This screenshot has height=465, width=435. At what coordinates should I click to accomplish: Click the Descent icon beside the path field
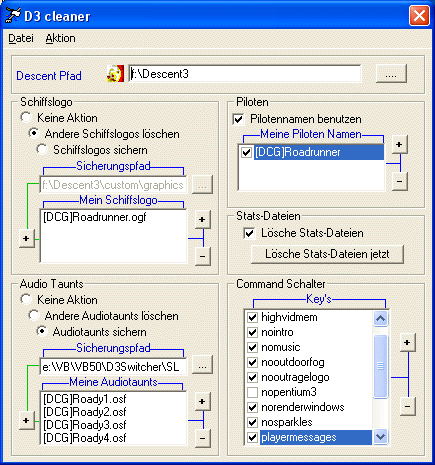[x=115, y=73]
